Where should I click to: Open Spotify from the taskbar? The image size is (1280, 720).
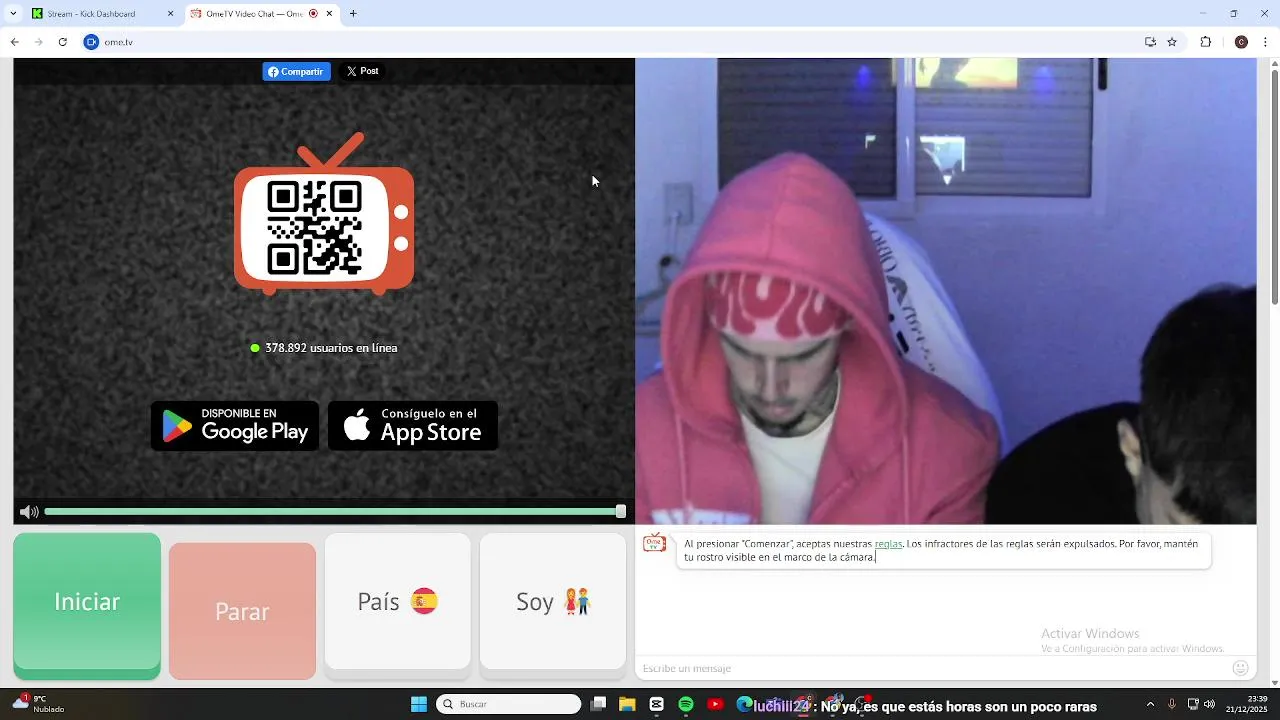point(686,704)
